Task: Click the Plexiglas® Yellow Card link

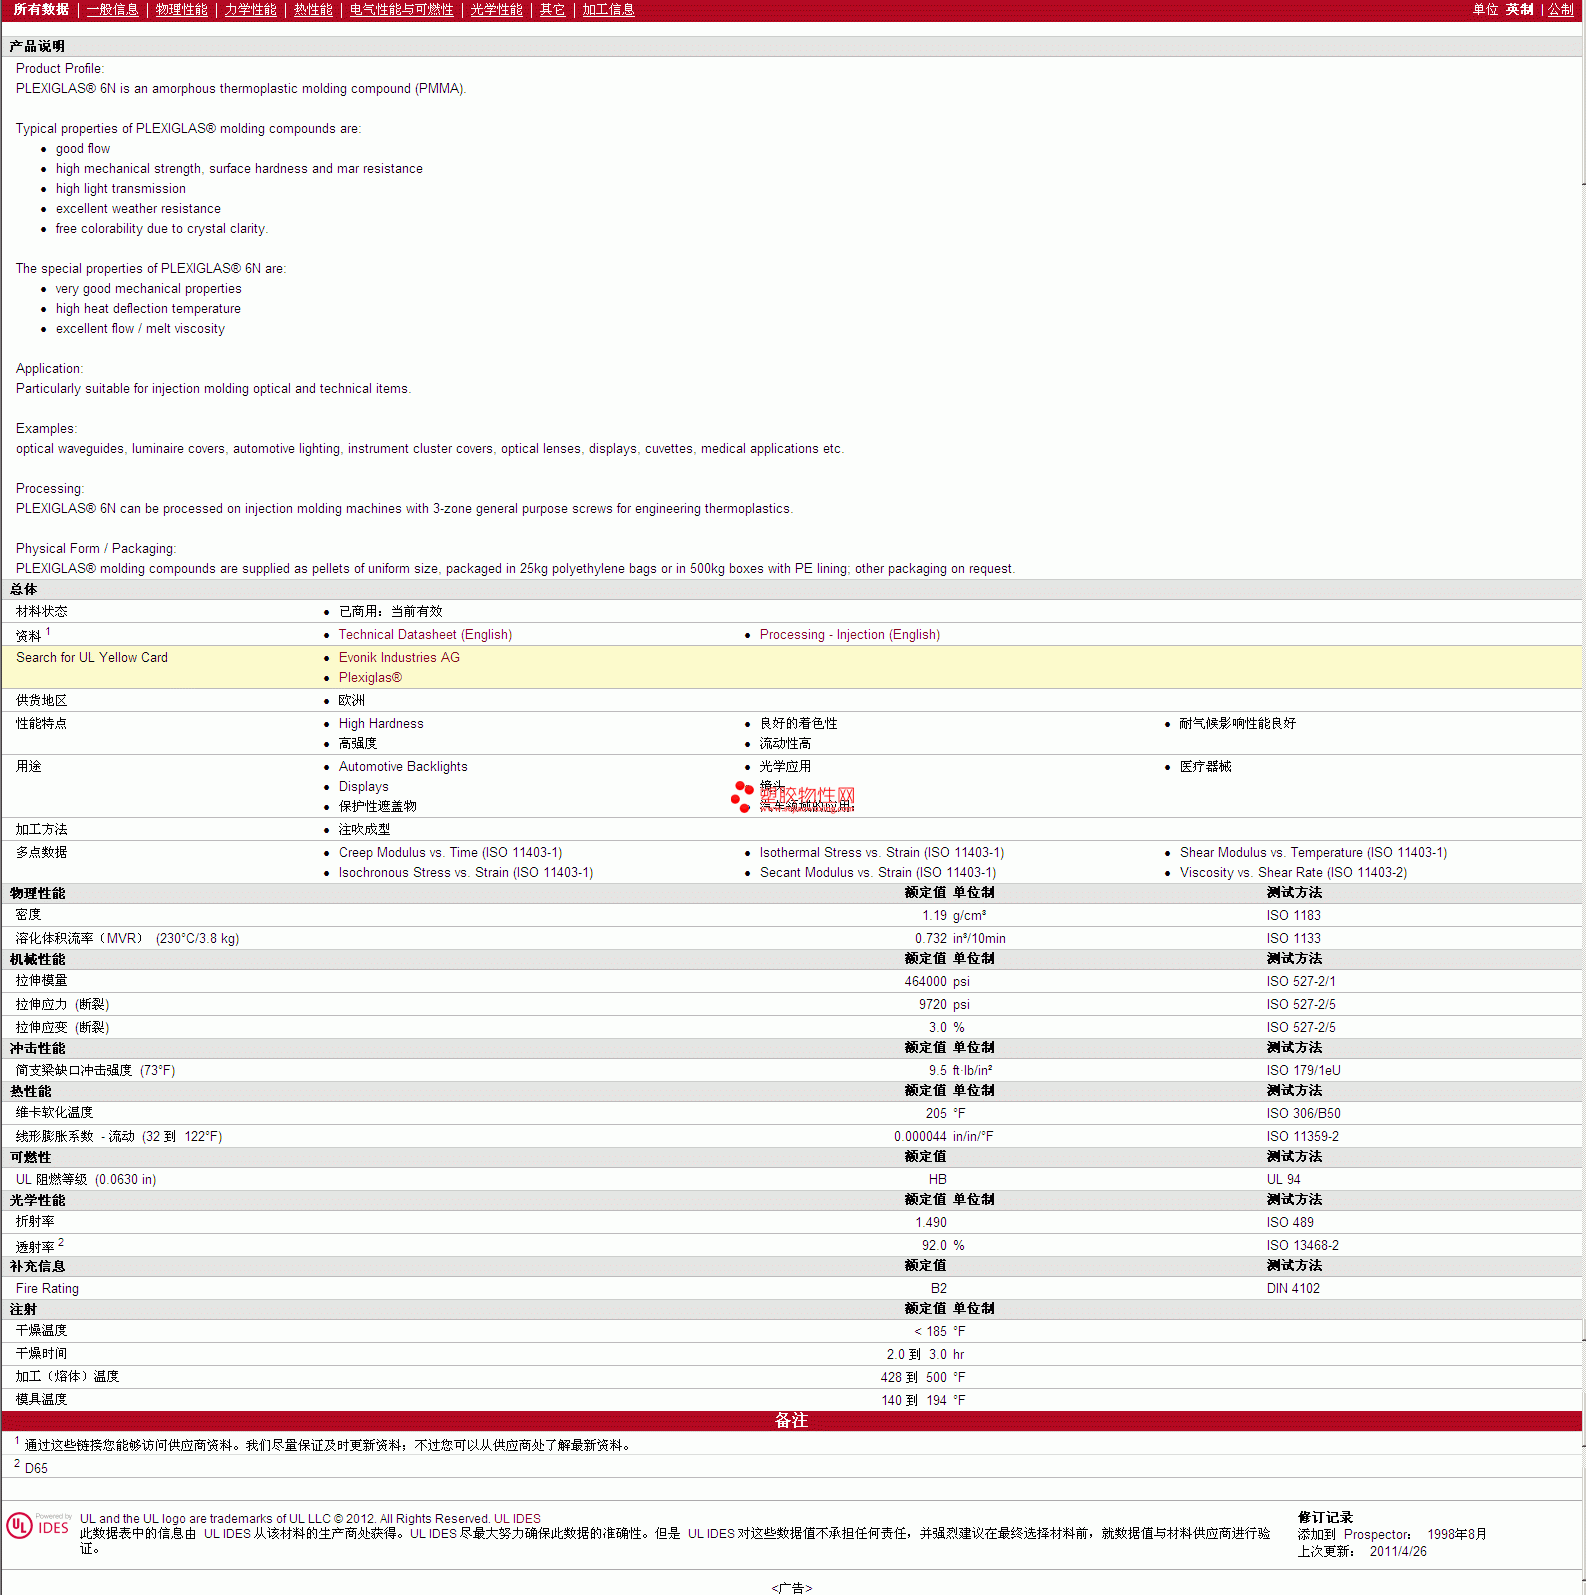Action: (370, 677)
